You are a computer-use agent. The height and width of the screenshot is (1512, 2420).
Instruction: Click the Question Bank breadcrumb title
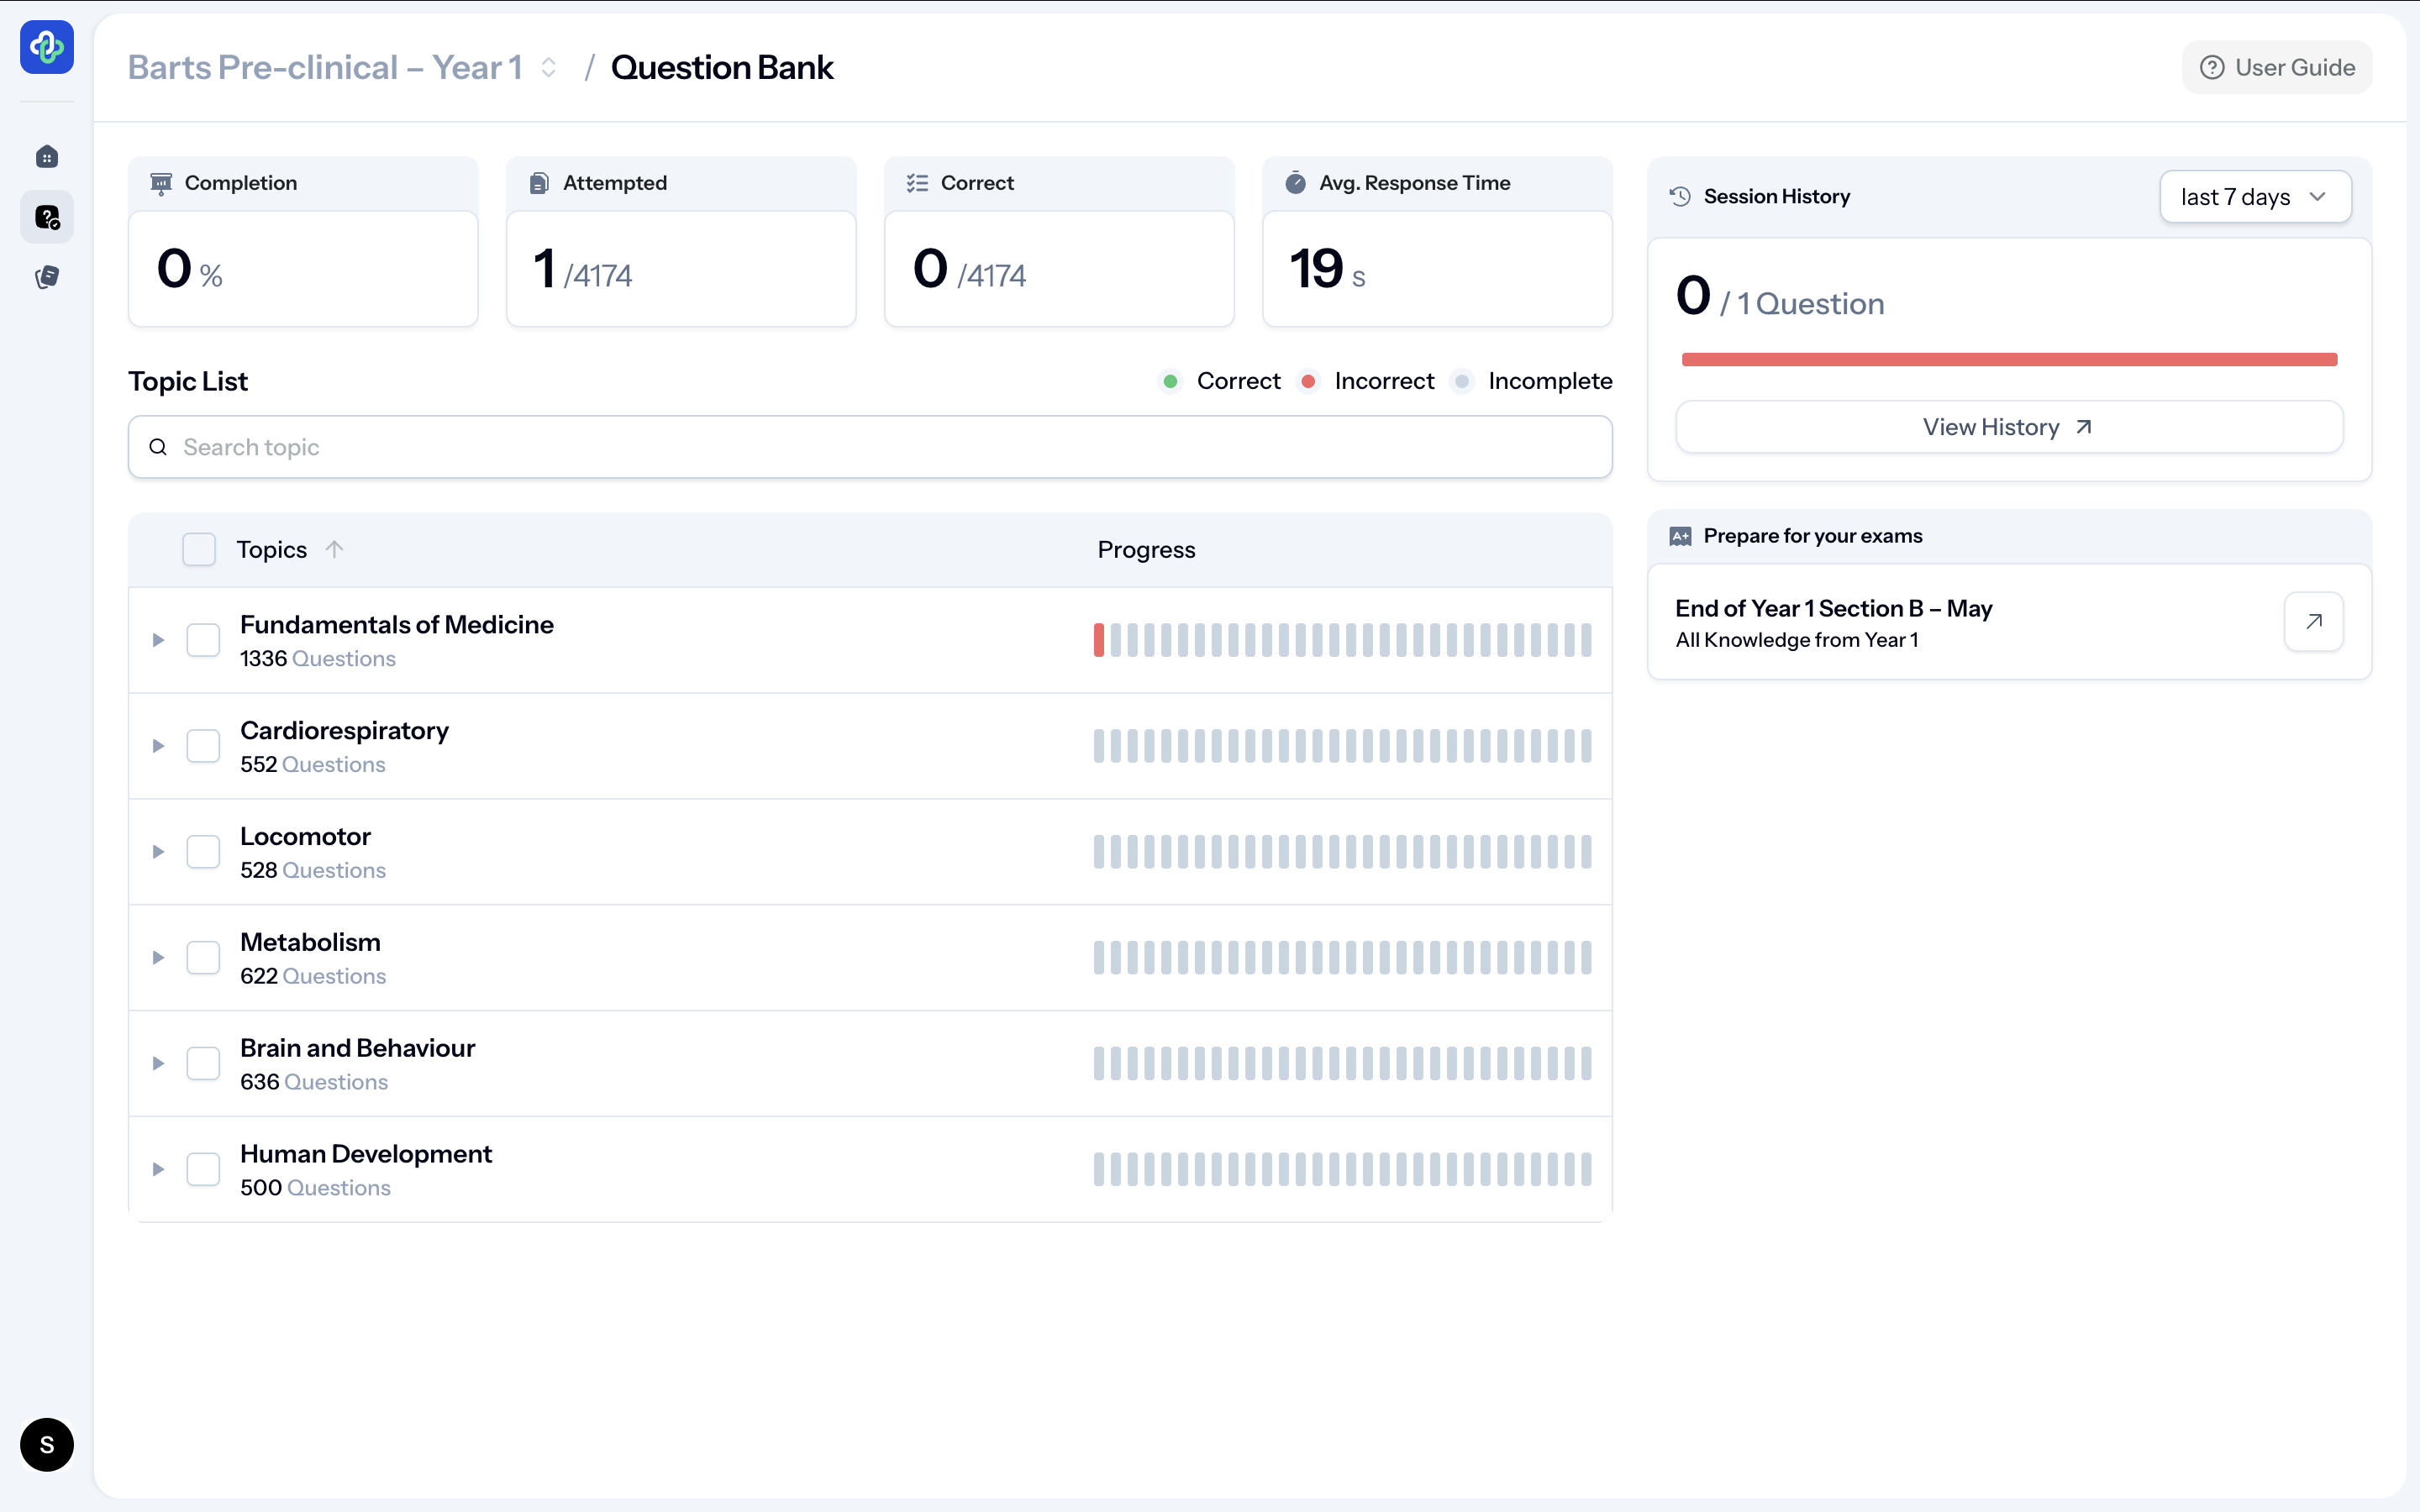click(722, 68)
